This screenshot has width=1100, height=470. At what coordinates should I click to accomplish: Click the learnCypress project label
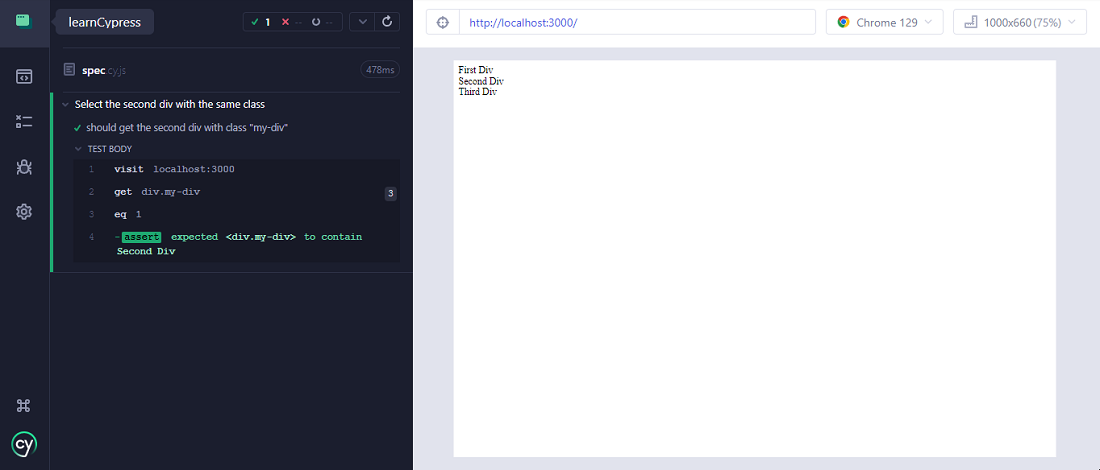coord(105,22)
